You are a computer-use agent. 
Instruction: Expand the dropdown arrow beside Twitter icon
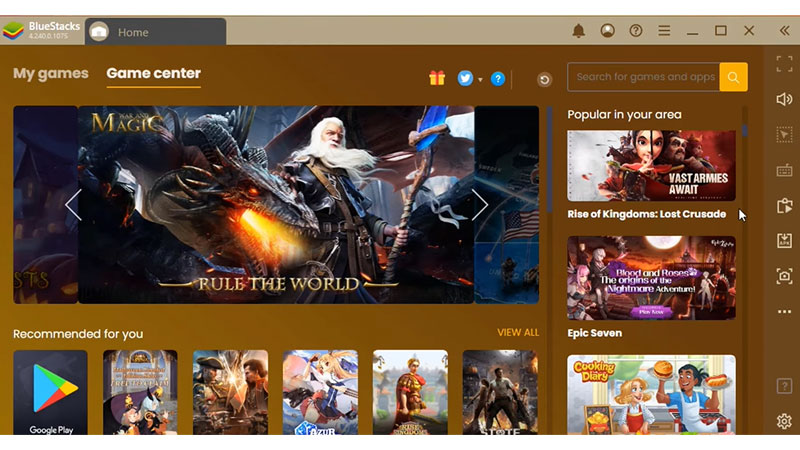point(480,80)
